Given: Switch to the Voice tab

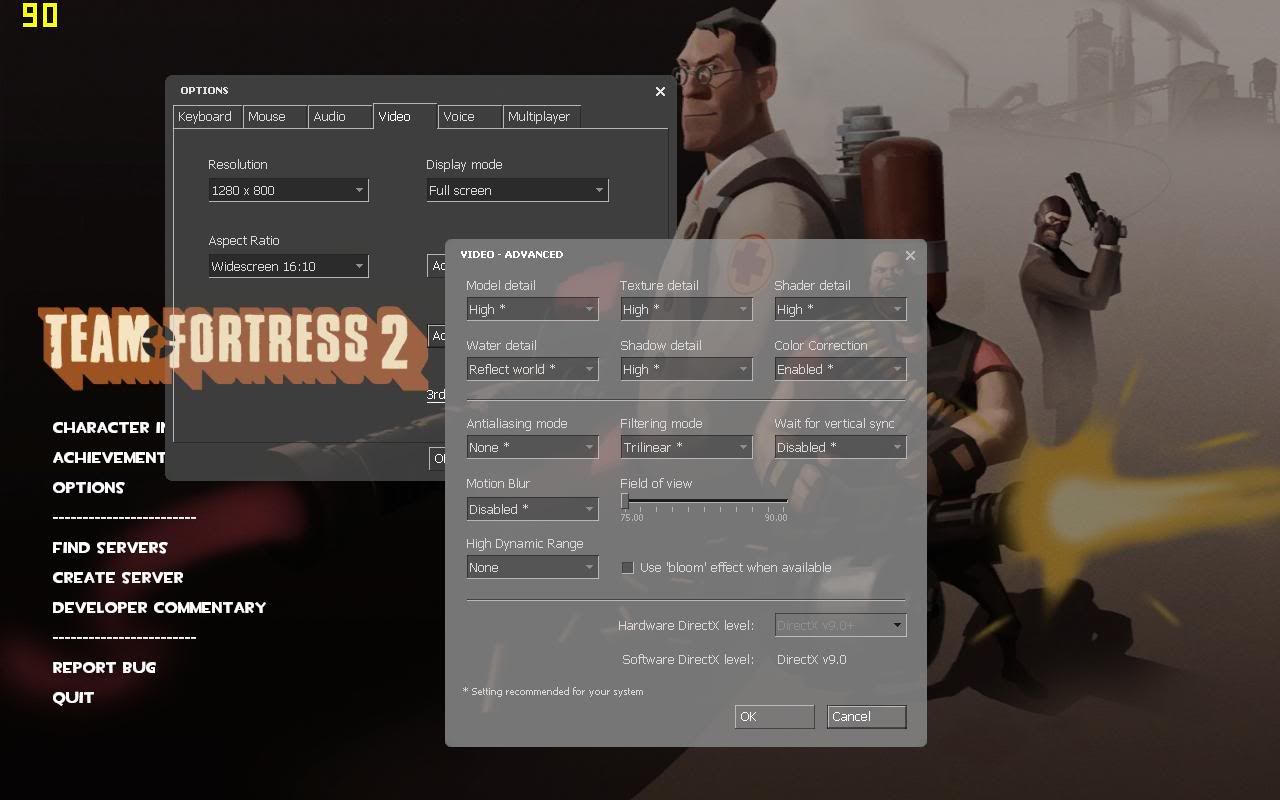Looking at the screenshot, I should point(470,117).
